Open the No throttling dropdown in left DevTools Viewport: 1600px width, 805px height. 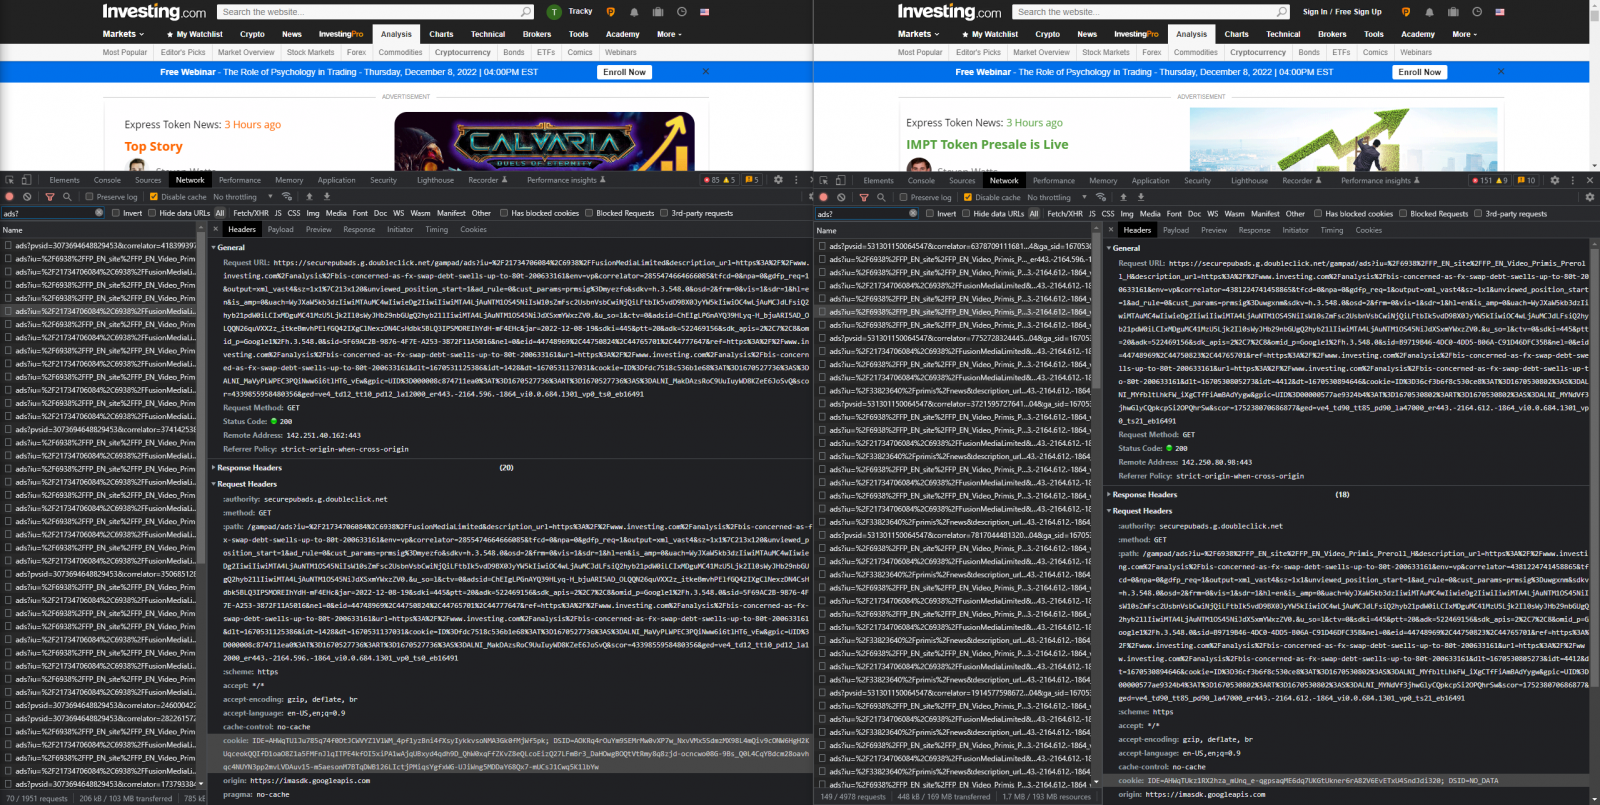point(242,197)
